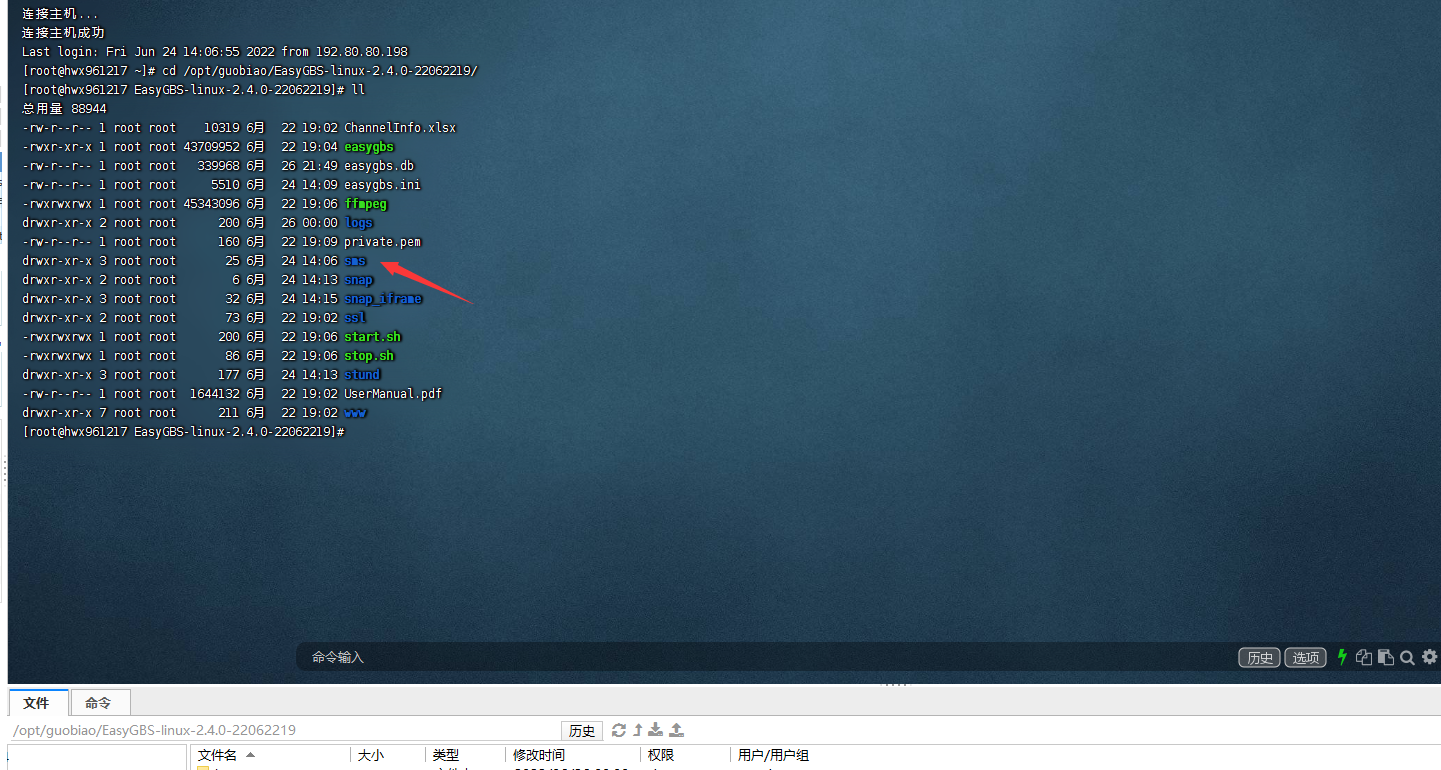Open 选项 button in terminal bar
Screen dimensions: 1441x770
1305,657
